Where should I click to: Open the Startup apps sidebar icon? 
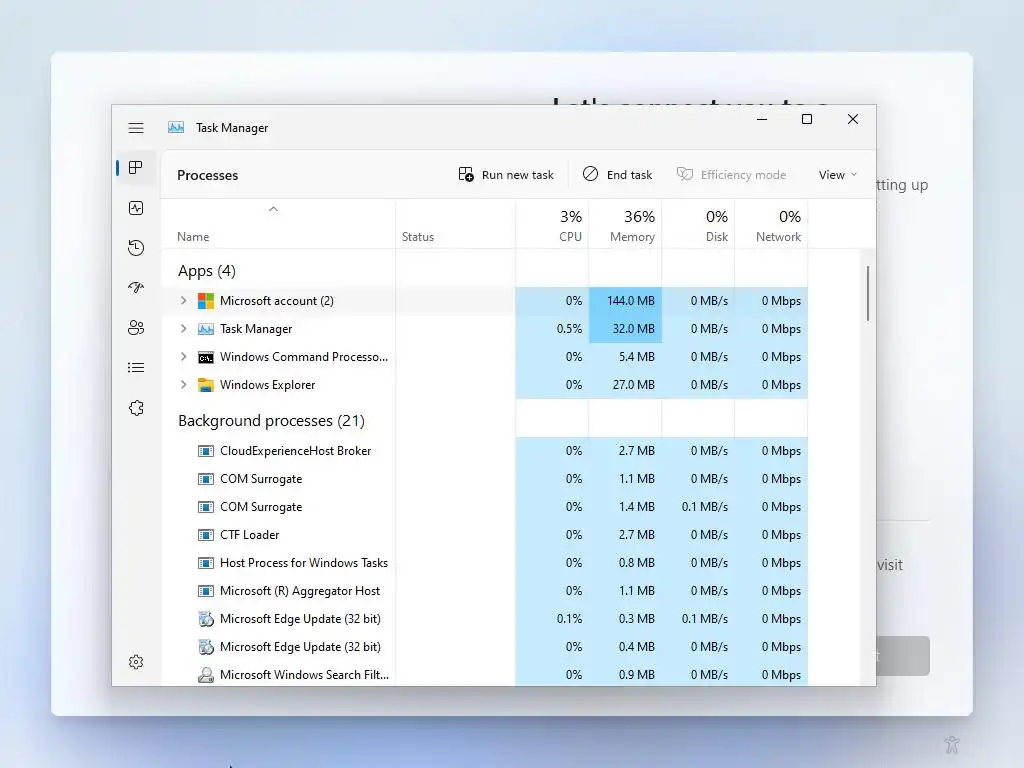(136, 287)
